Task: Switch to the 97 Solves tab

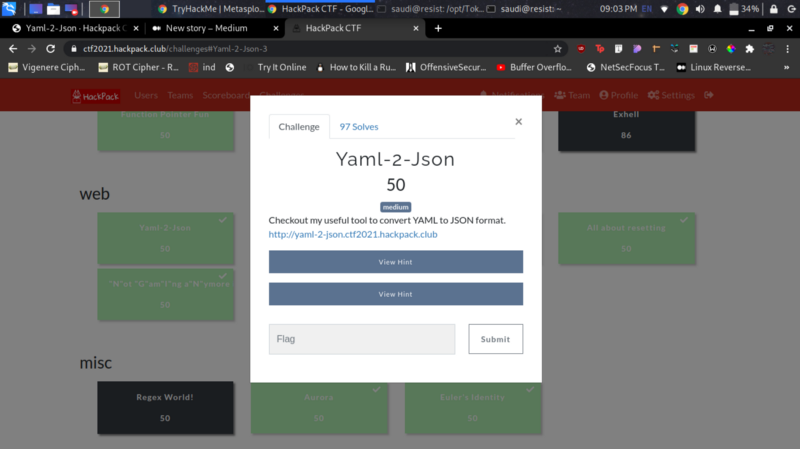Action: [359, 127]
